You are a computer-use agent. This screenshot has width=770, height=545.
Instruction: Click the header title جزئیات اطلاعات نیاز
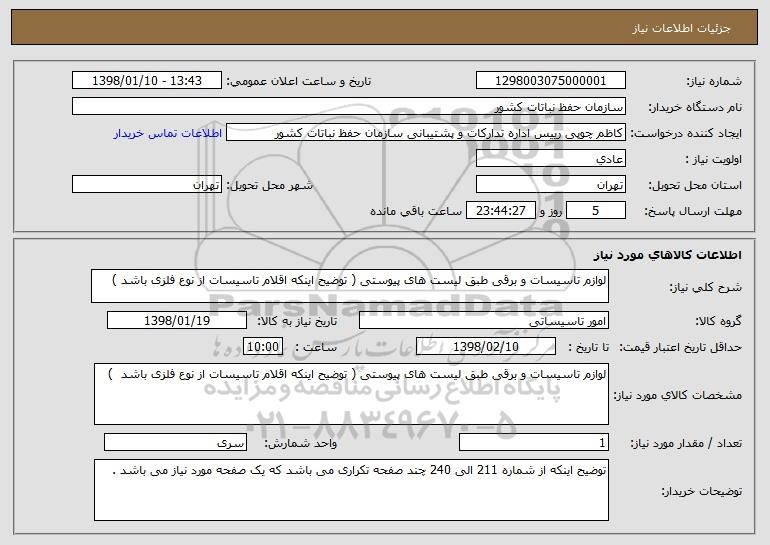(681, 28)
